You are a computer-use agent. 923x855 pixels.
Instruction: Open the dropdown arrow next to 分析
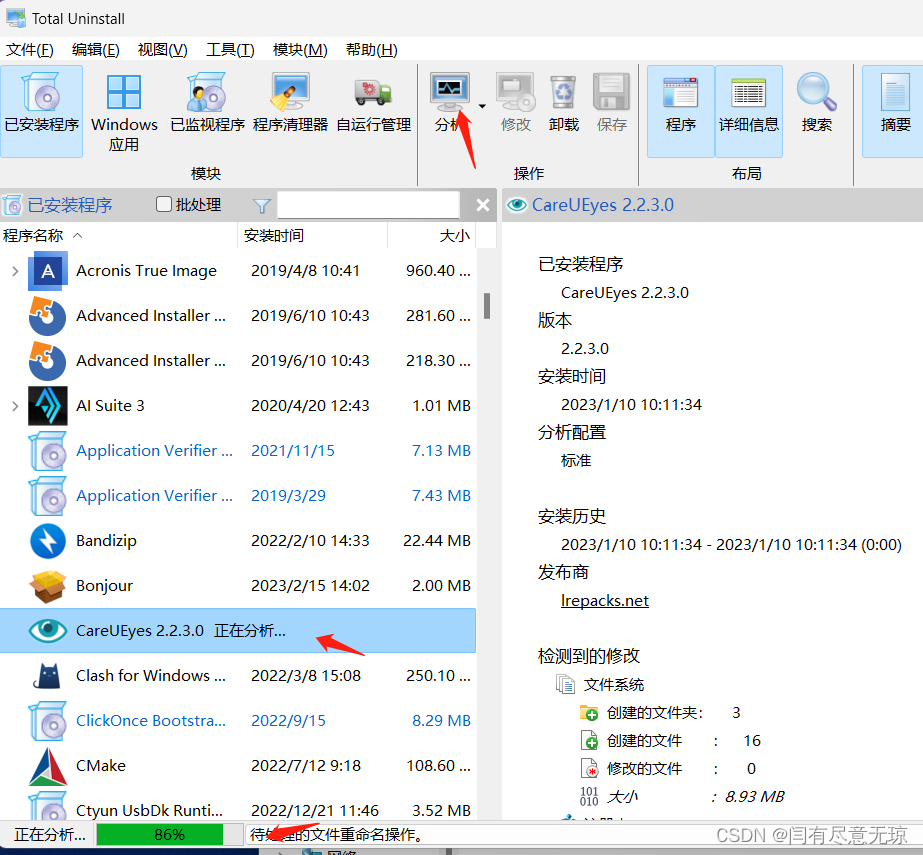pyautogui.click(x=482, y=107)
